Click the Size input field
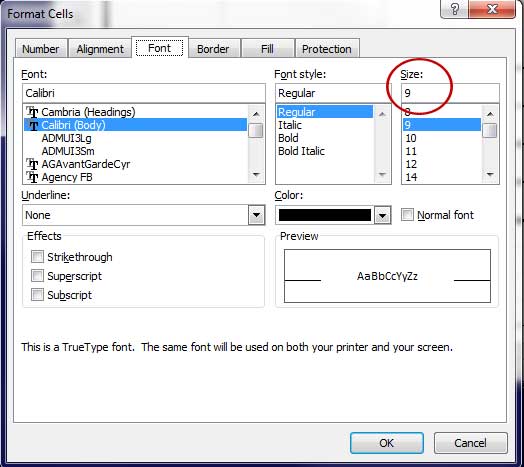 (x=450, y=93)
